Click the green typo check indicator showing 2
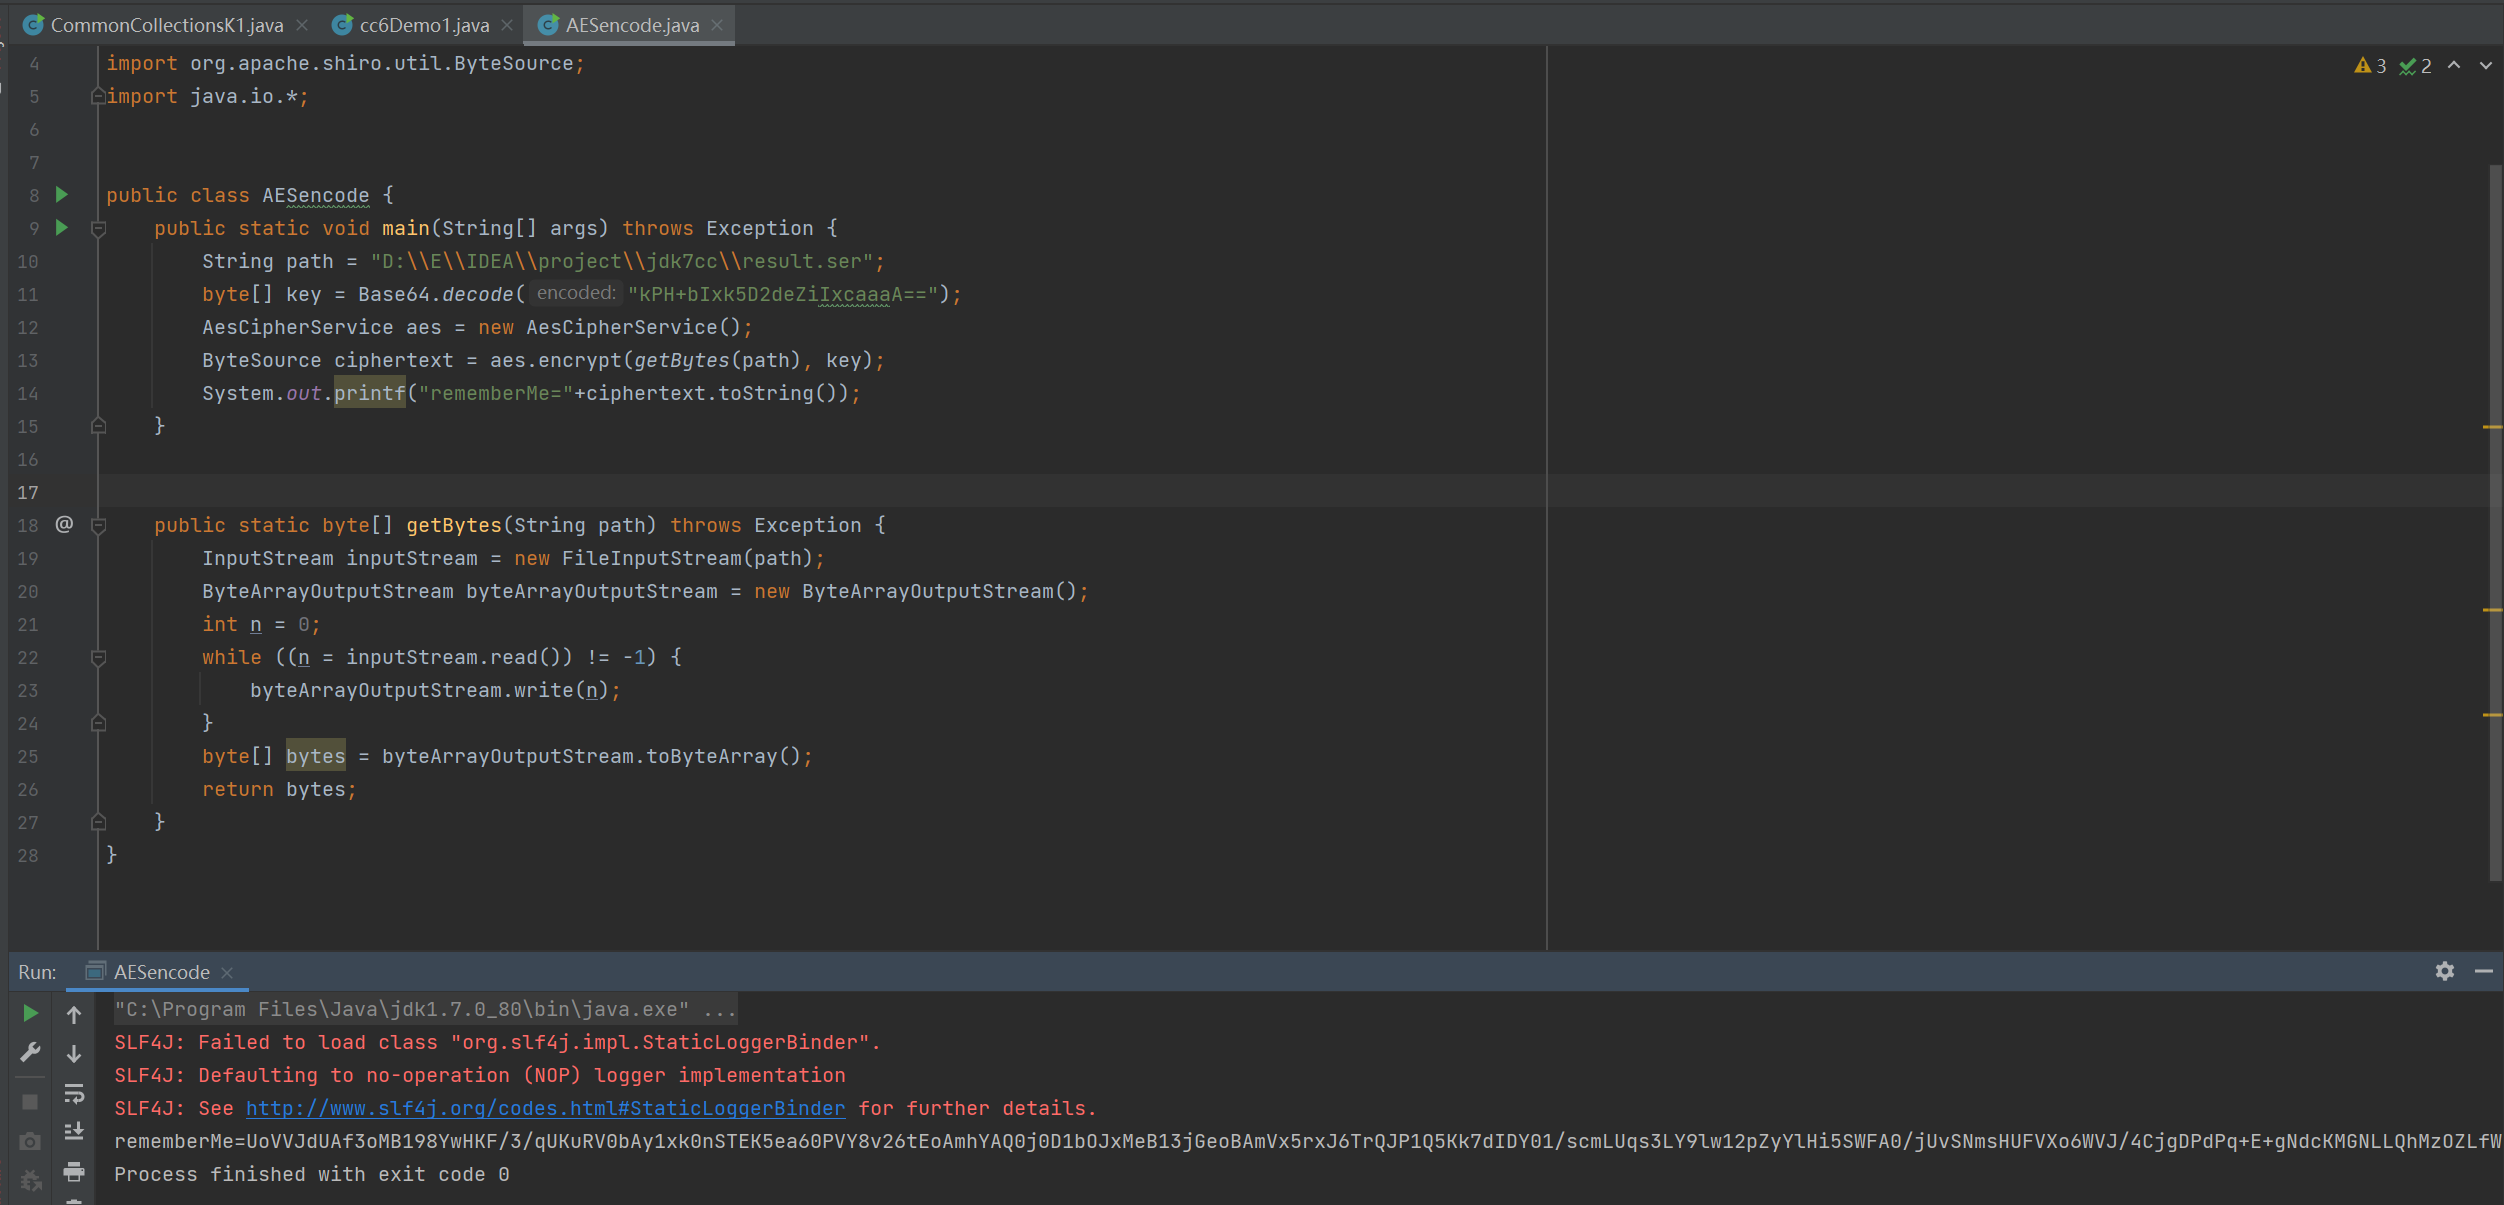Viewport: 2504px width, 1205px height. pos(2415,65)
